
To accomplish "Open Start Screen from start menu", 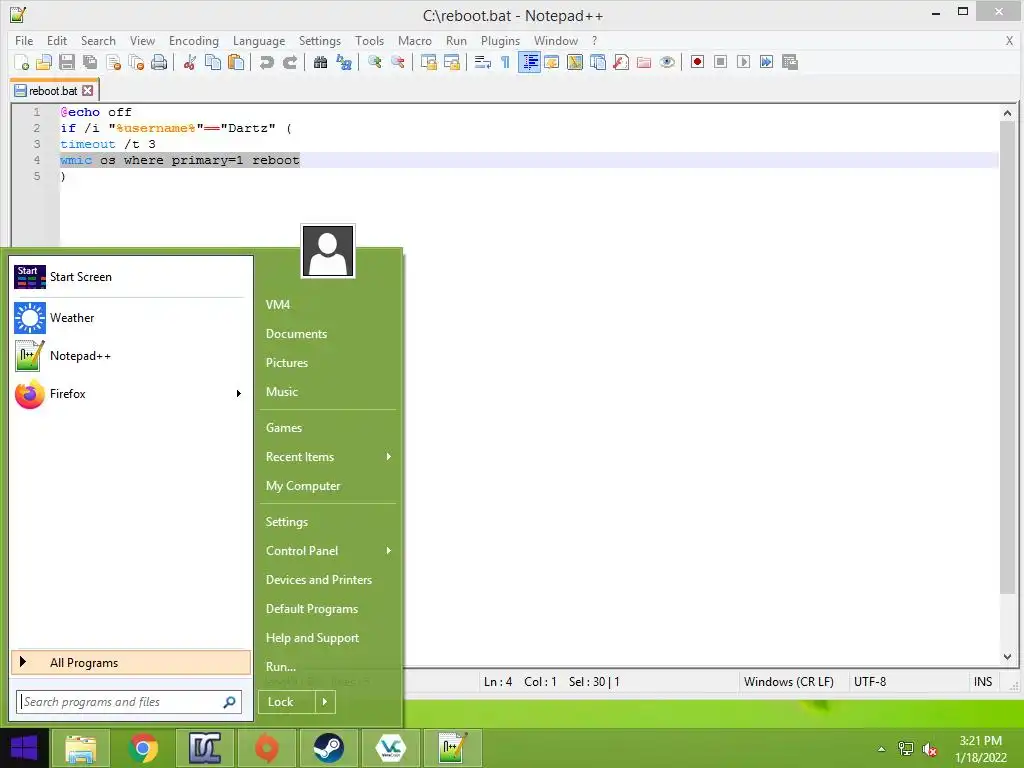I will pyautogui.click(x=130, y=277).
